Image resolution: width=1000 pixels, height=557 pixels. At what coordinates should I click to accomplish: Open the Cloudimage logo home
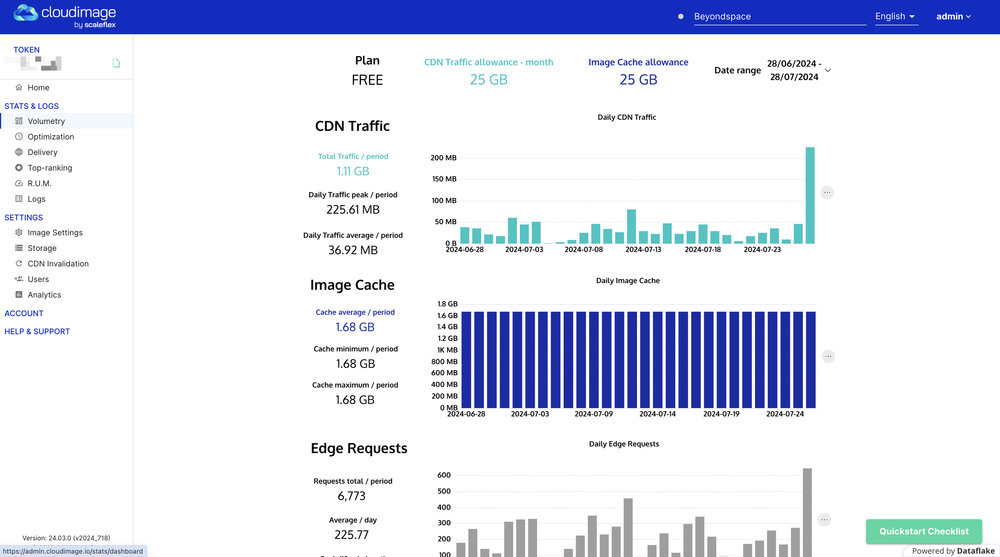(x=64, y=17)
